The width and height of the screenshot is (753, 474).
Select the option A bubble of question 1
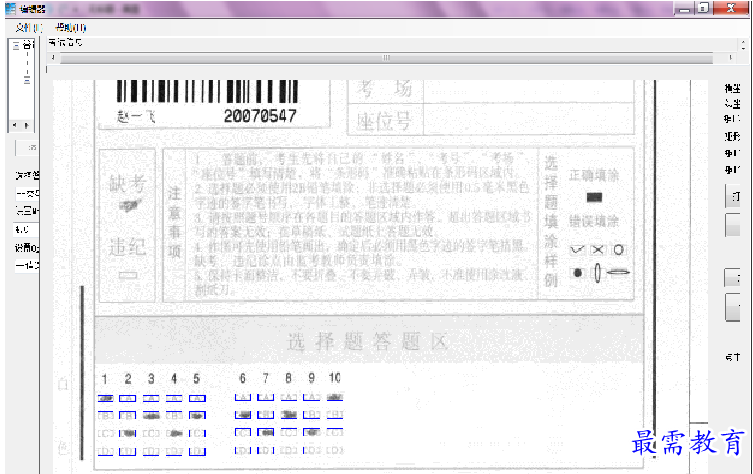[106, 398]
